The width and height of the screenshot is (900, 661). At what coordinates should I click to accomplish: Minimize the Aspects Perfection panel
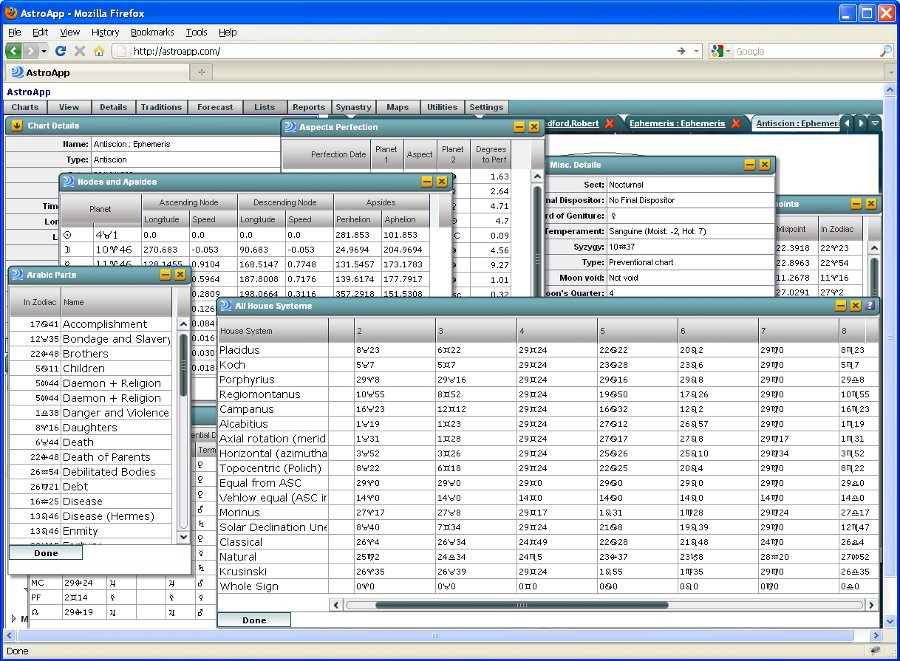519,127
